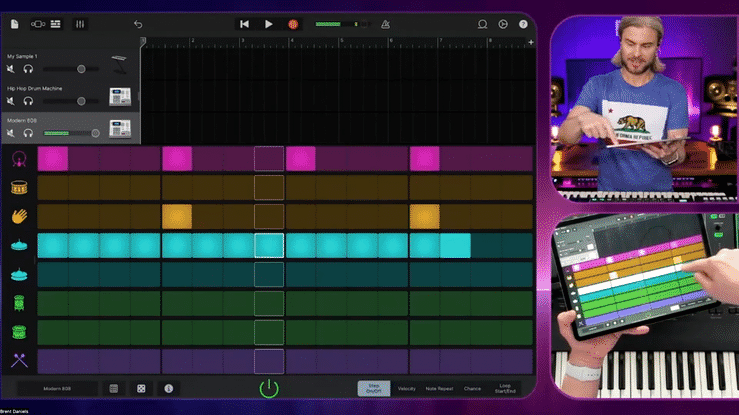The width and height of the screenshot is (739, 415).
Task: Add song section with plus button
Action: pyautogui.click(x=530, y=41)
